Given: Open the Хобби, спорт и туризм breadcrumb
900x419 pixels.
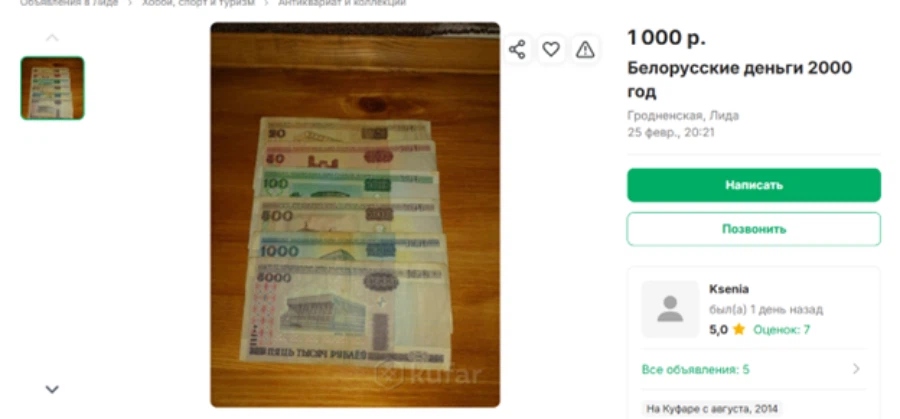Looking at the screenshot, I should 198,3.
